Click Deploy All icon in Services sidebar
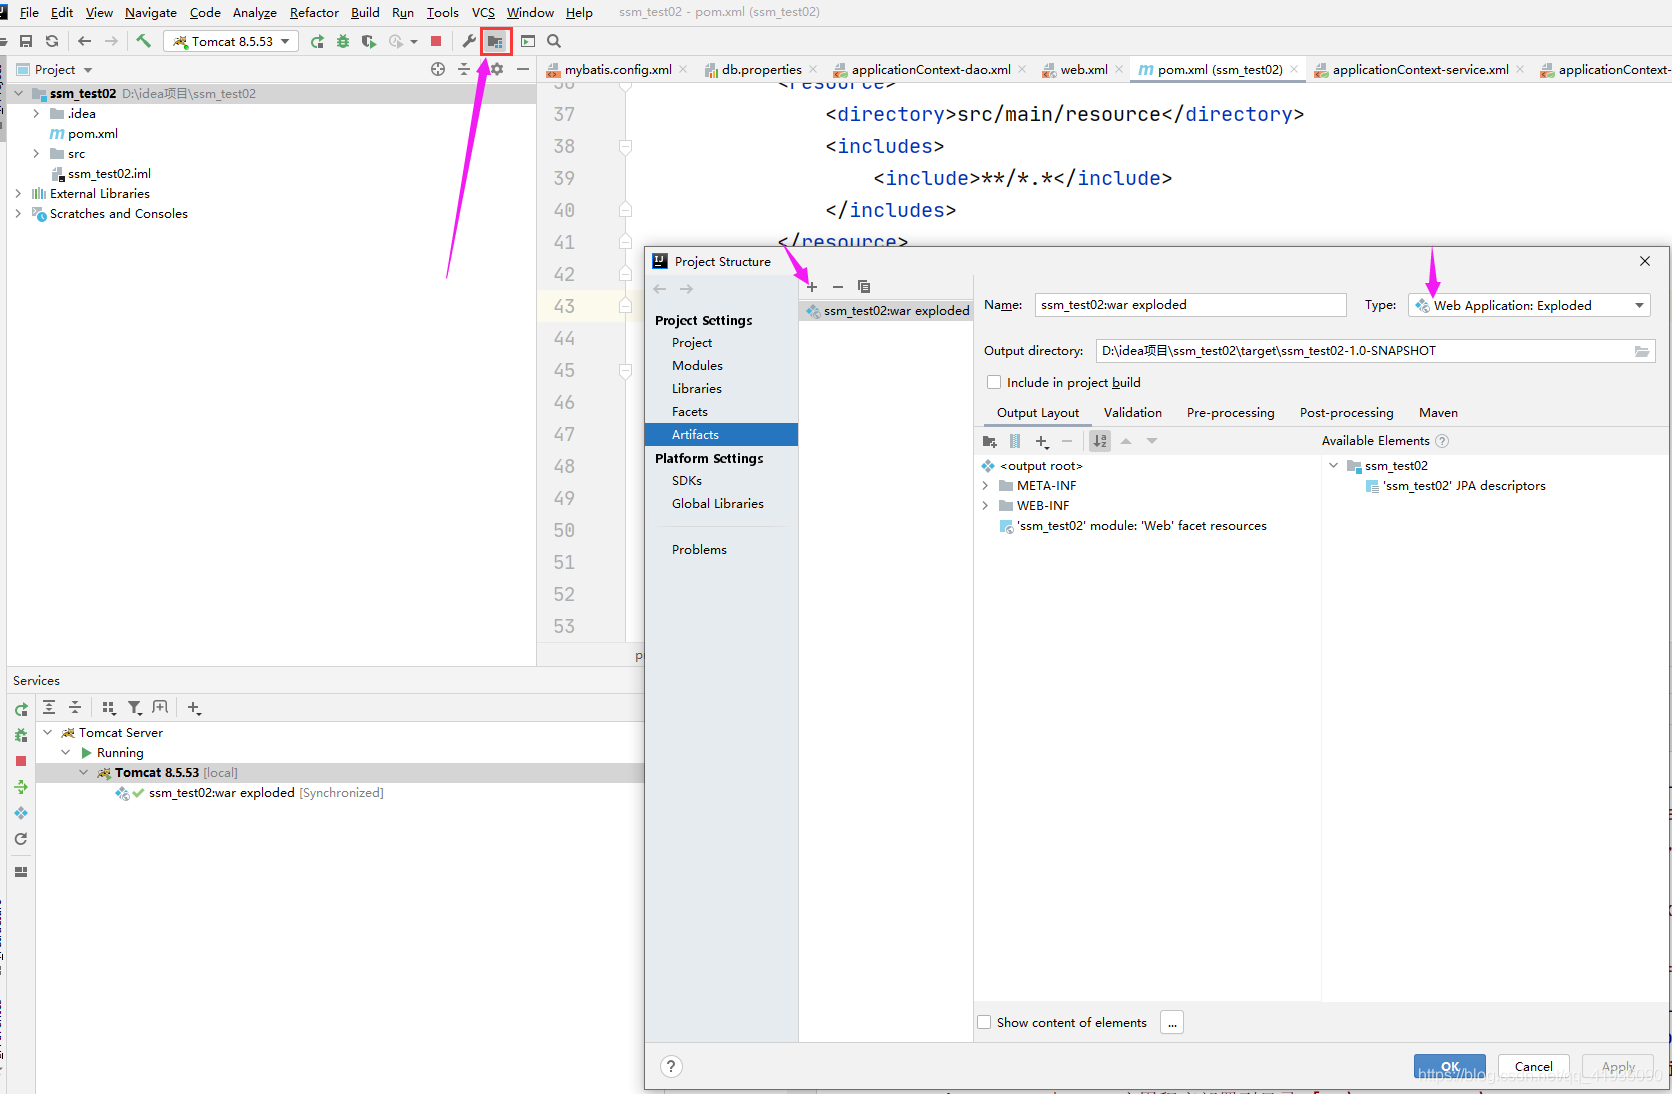This screenshot has width=1672, height=1094. click(x=21, y=813)
